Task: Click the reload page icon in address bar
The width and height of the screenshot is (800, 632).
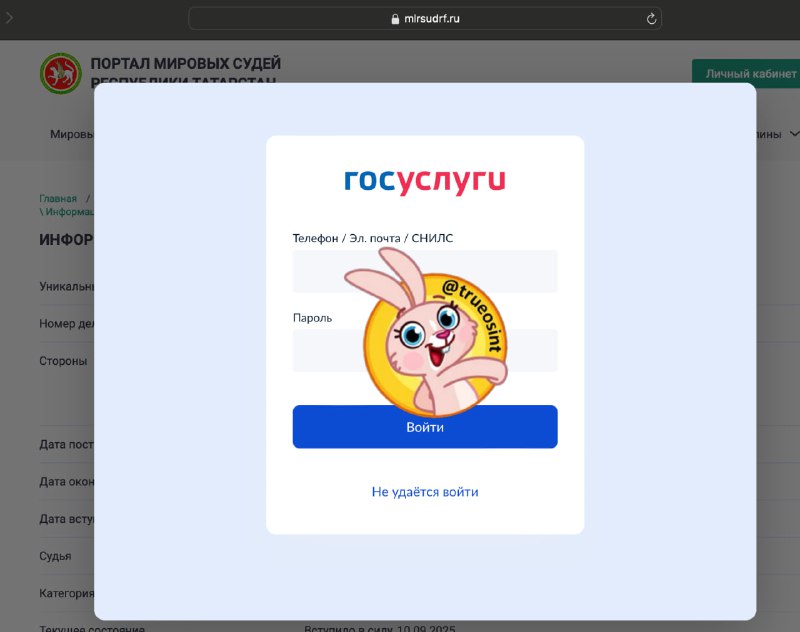Action: tap(651, 19)
